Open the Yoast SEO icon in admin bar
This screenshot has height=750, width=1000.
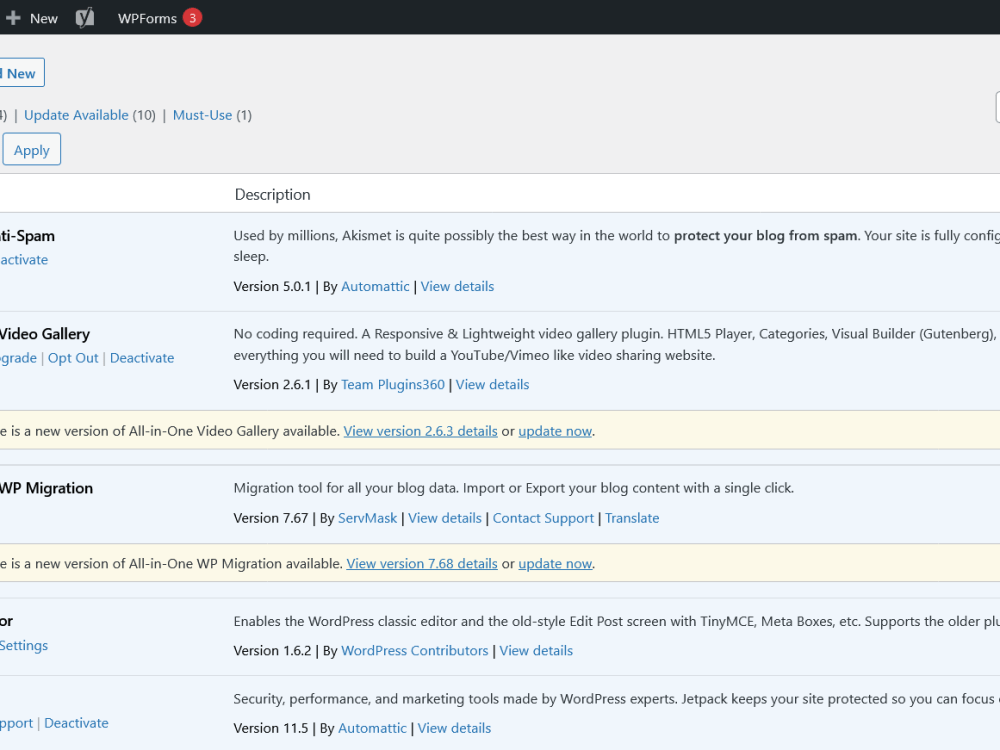pyautogui.click(x=85, y=18)
